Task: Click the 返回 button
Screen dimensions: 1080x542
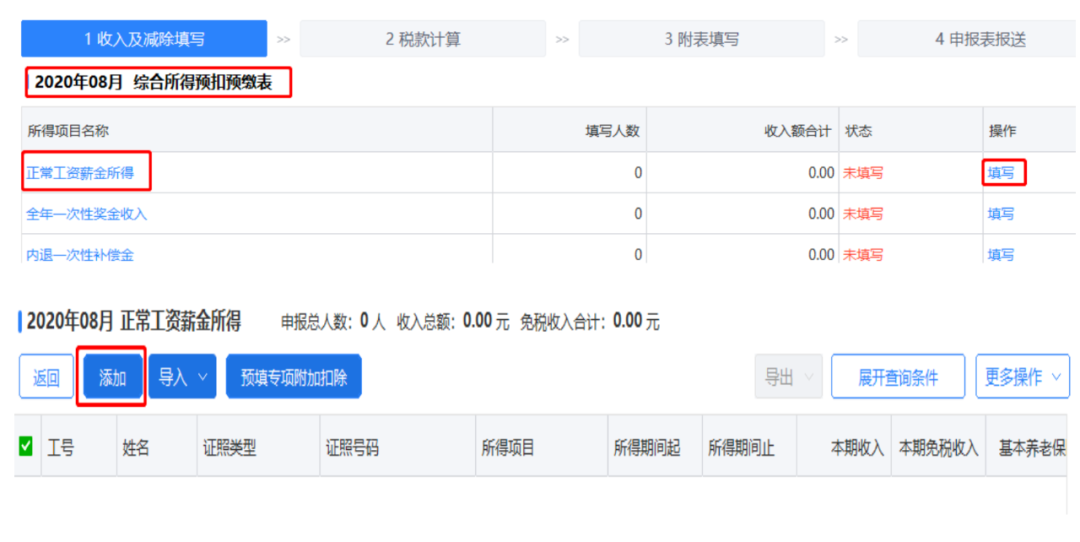Action: (x=46, y=377)
